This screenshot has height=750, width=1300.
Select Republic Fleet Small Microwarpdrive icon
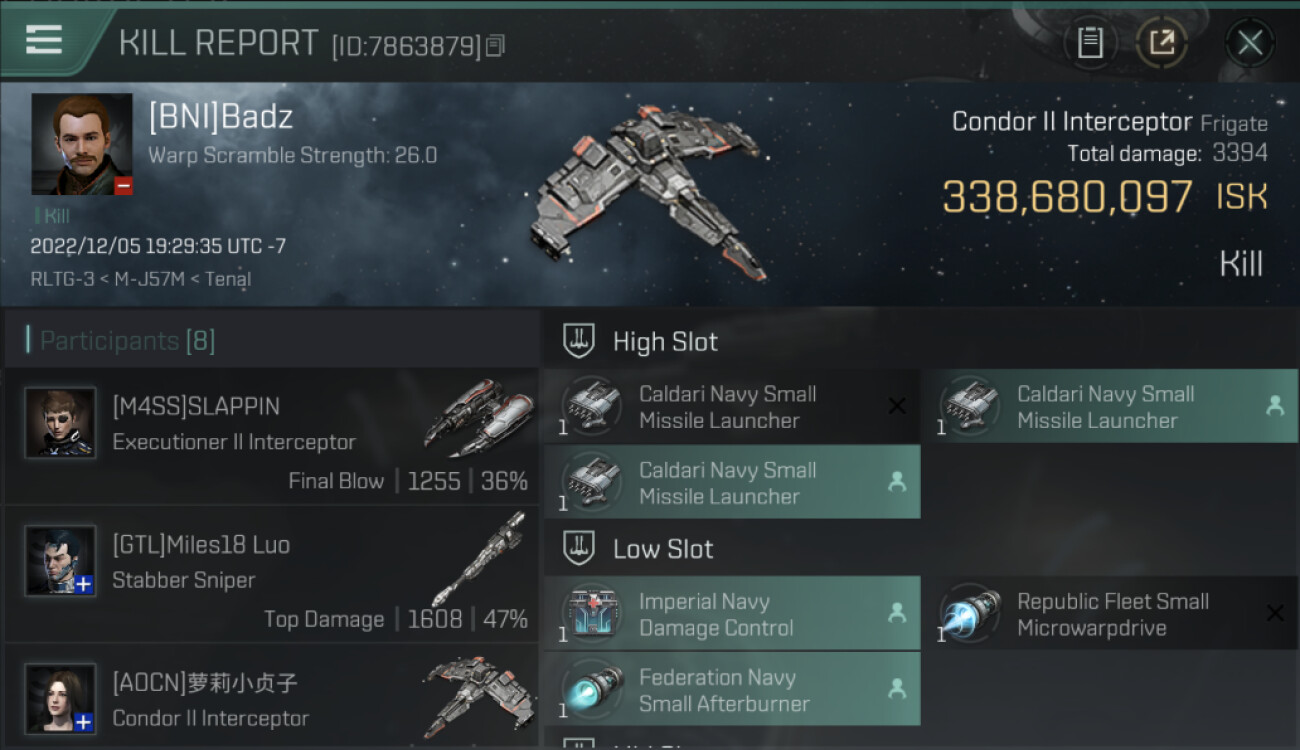pos(971,614)
